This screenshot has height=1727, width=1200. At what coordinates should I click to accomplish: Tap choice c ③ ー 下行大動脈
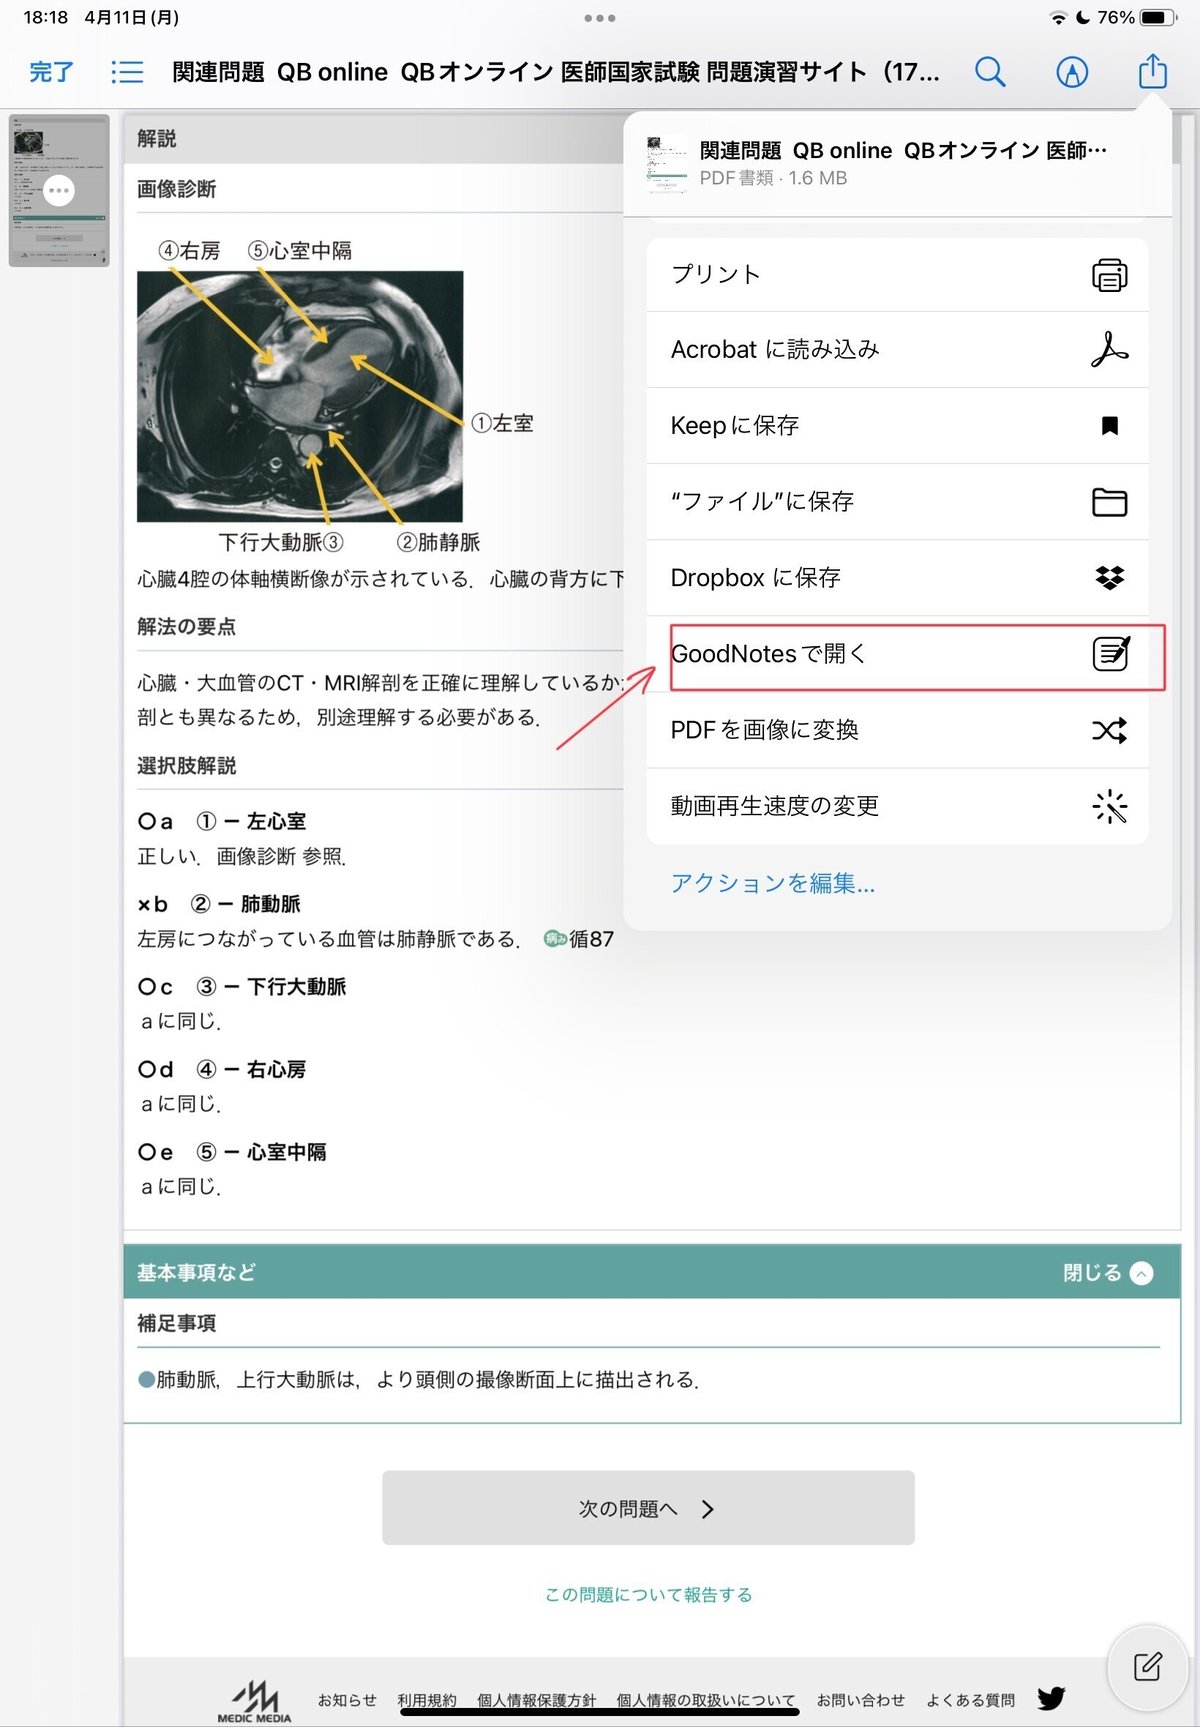242,987
